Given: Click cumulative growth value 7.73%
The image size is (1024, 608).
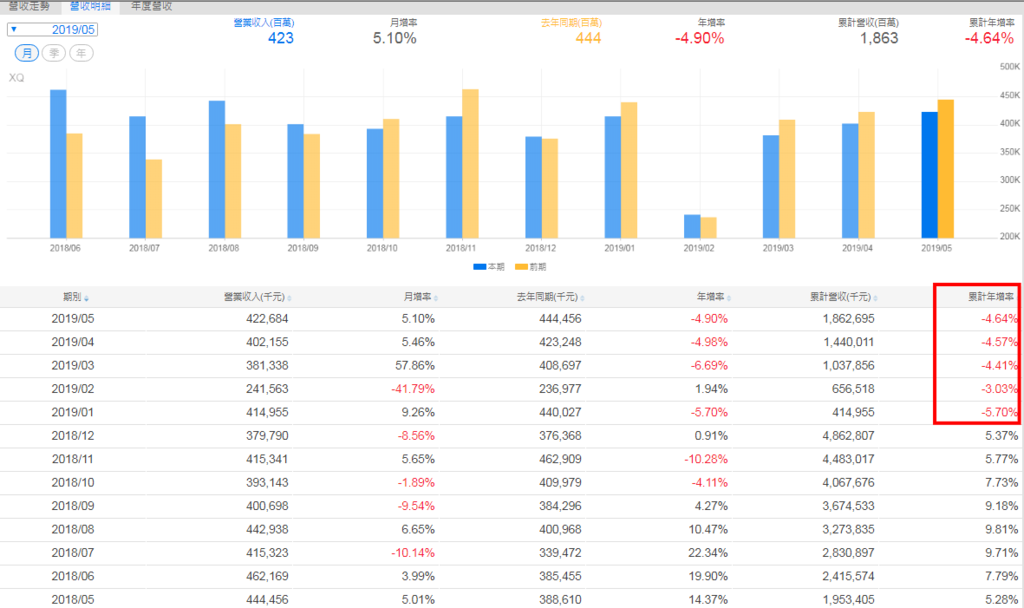Looking at the screenshot, I should tap(1001, 483).
